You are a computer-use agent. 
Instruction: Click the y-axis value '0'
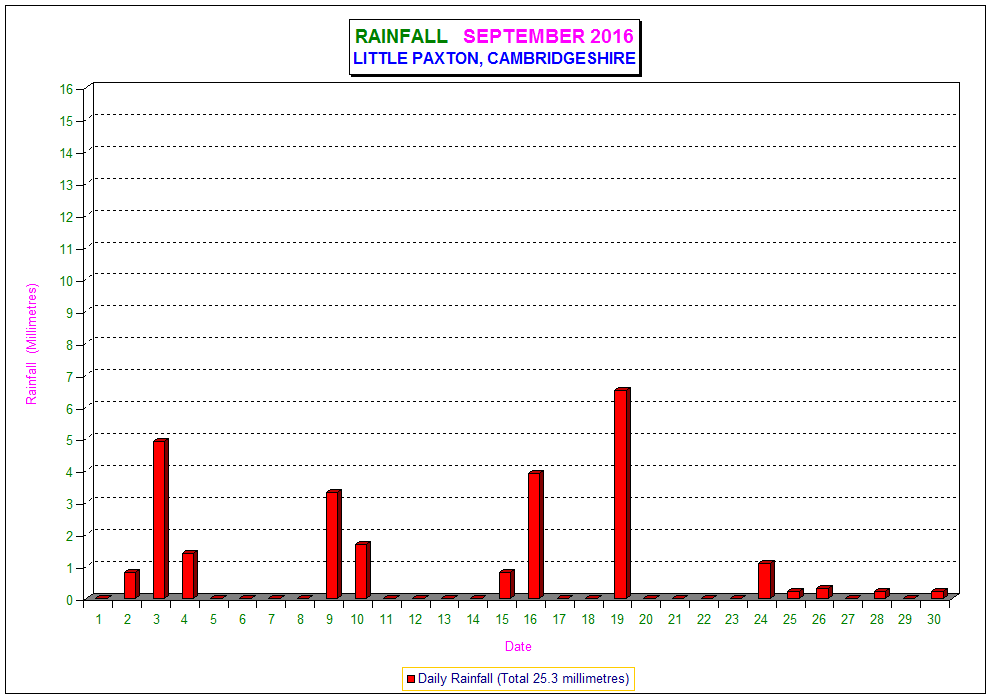tap(70, 600)
